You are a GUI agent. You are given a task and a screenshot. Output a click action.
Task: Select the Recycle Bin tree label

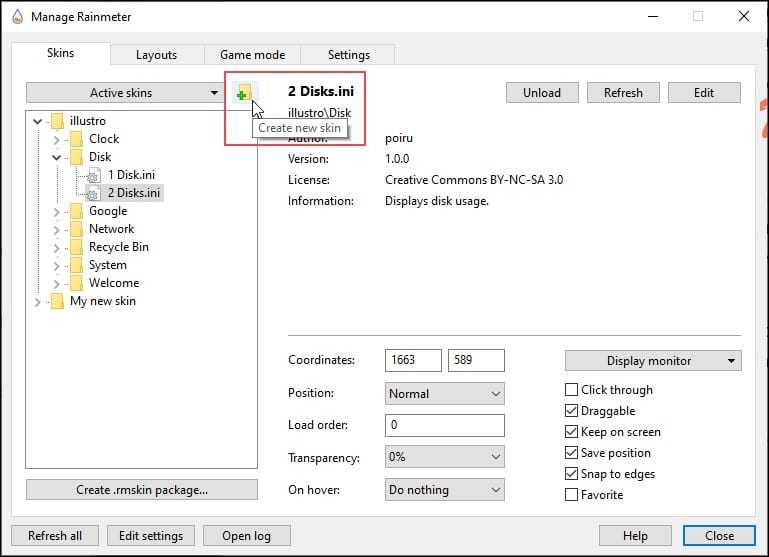pyautogui.click(x=119, y=247)
